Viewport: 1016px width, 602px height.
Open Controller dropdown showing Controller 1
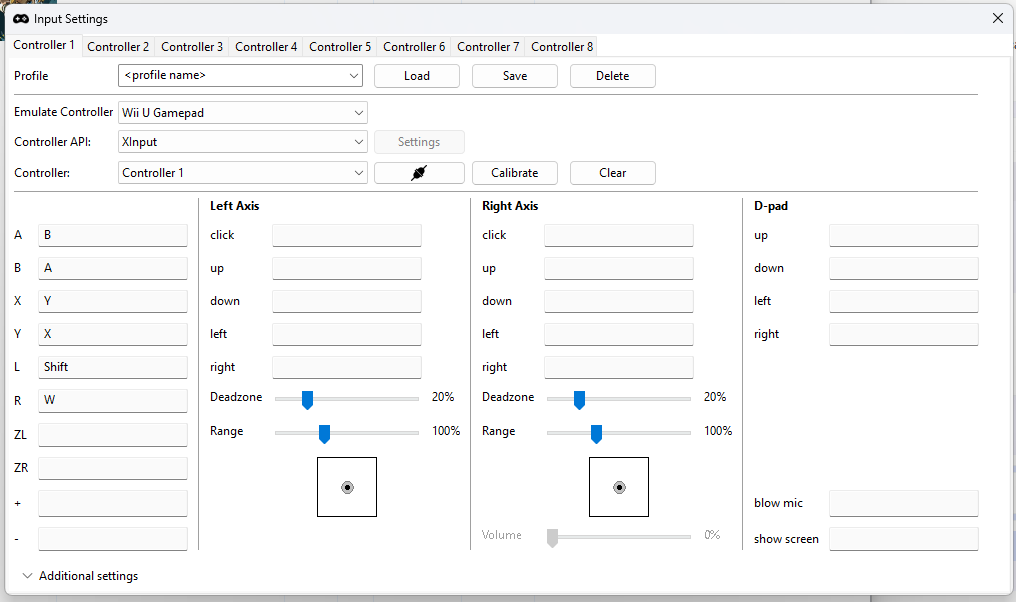click(x=243, y=173)
